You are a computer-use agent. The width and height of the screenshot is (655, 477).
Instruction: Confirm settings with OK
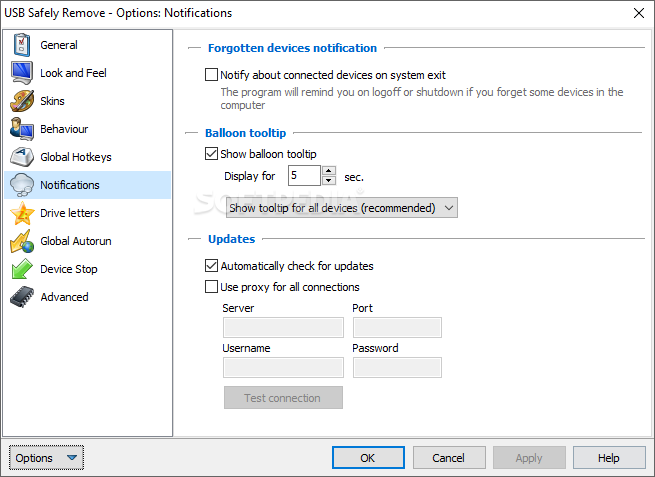(x=368, y=458)
